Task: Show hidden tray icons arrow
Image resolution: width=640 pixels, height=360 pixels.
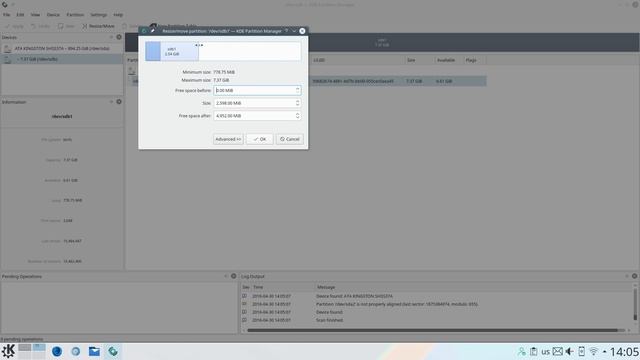Action: (x=604, y=351)
